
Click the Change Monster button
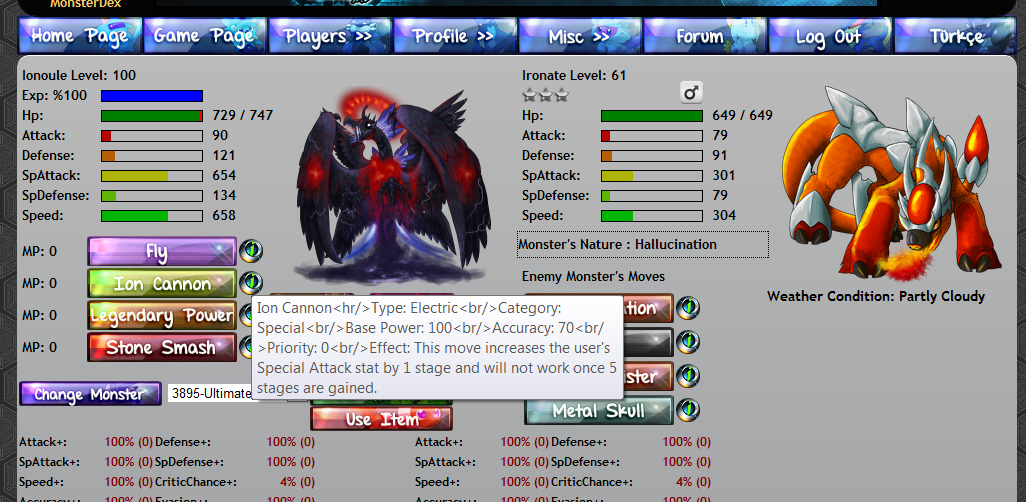90,393
